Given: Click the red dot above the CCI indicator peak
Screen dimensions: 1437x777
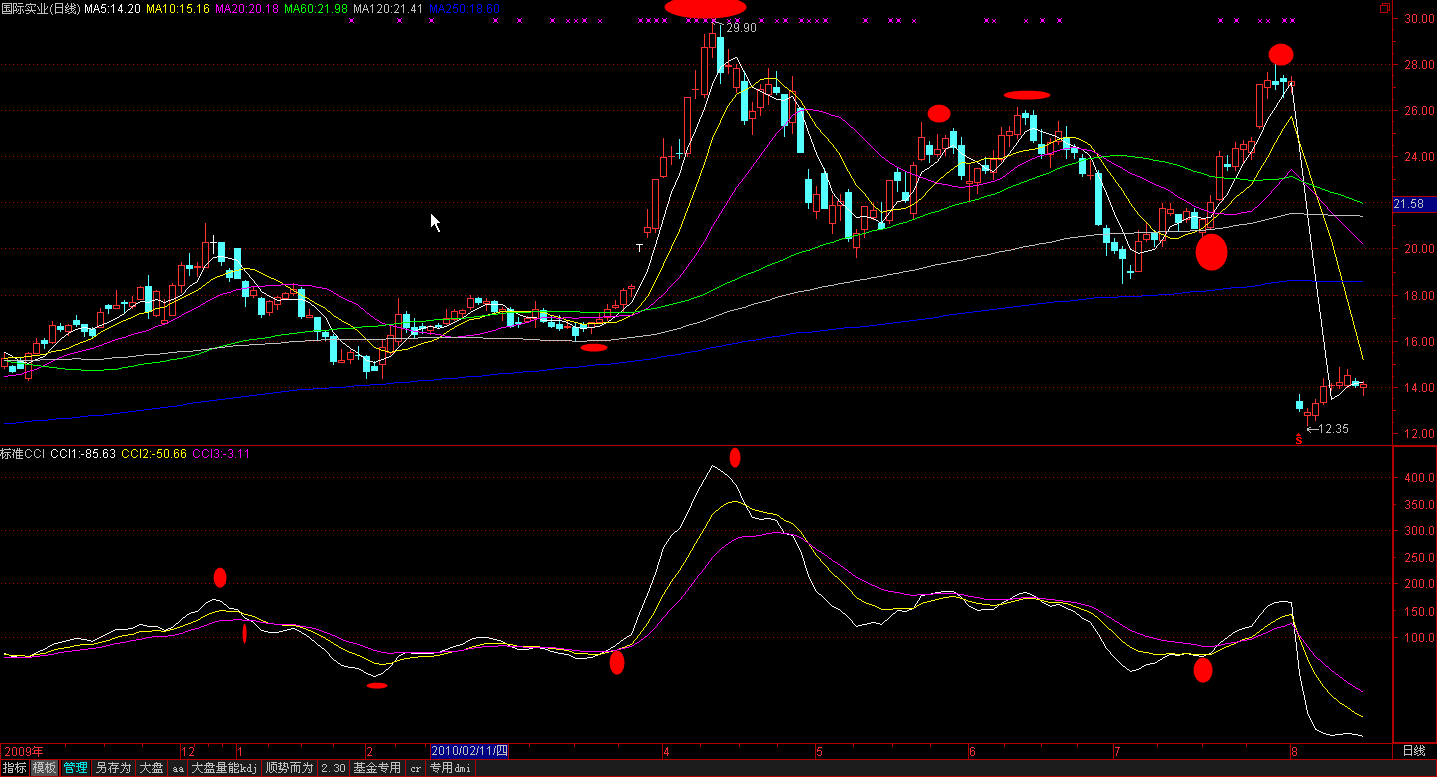Looking at the screenshot, I should (x=735, y=458).
